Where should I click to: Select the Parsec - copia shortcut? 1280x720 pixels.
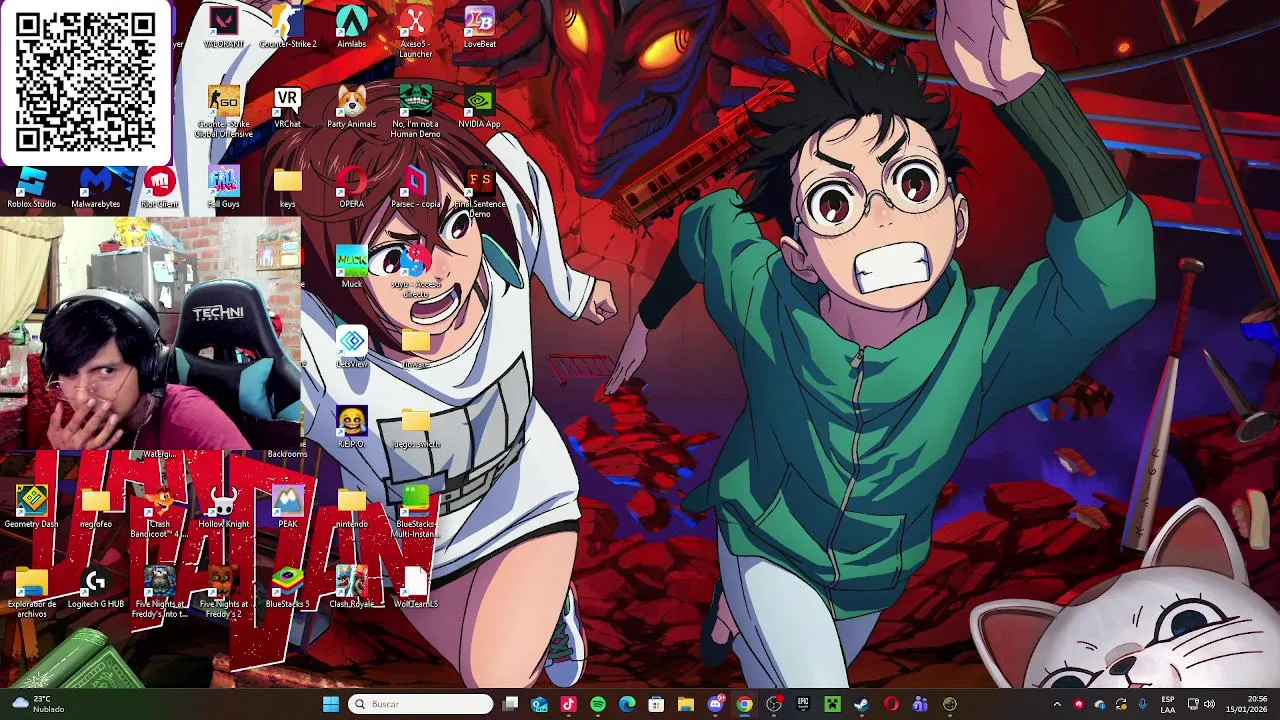click(x=415, y=187)
